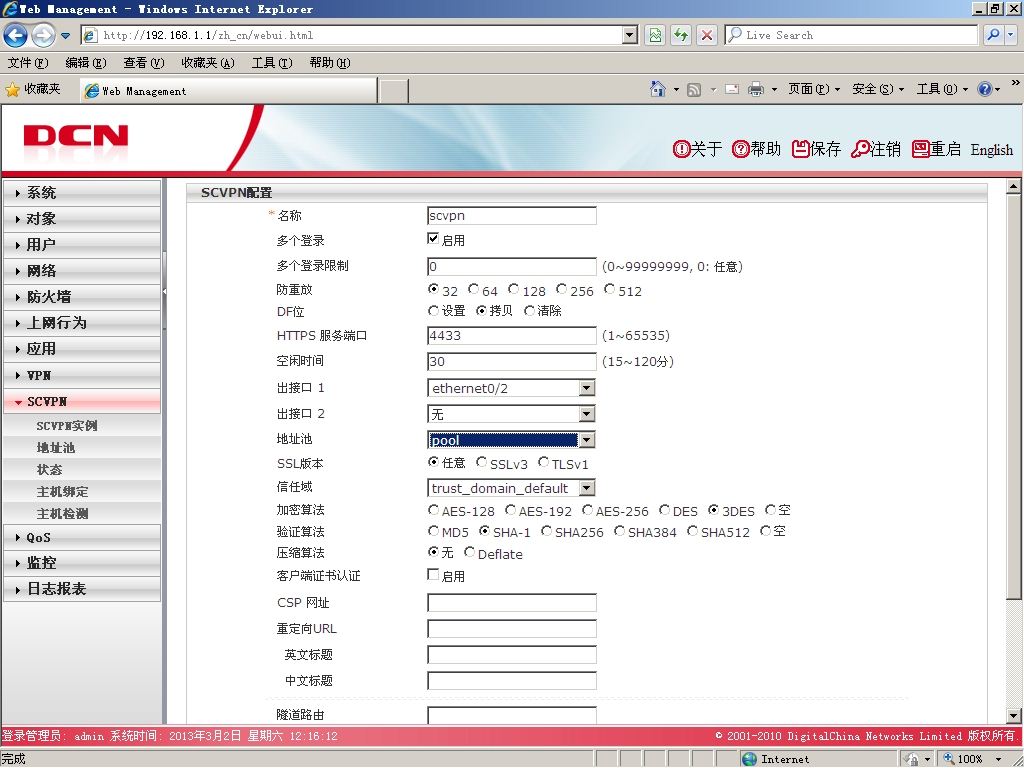Click the IE Back arrow button

tap(16, 35)
